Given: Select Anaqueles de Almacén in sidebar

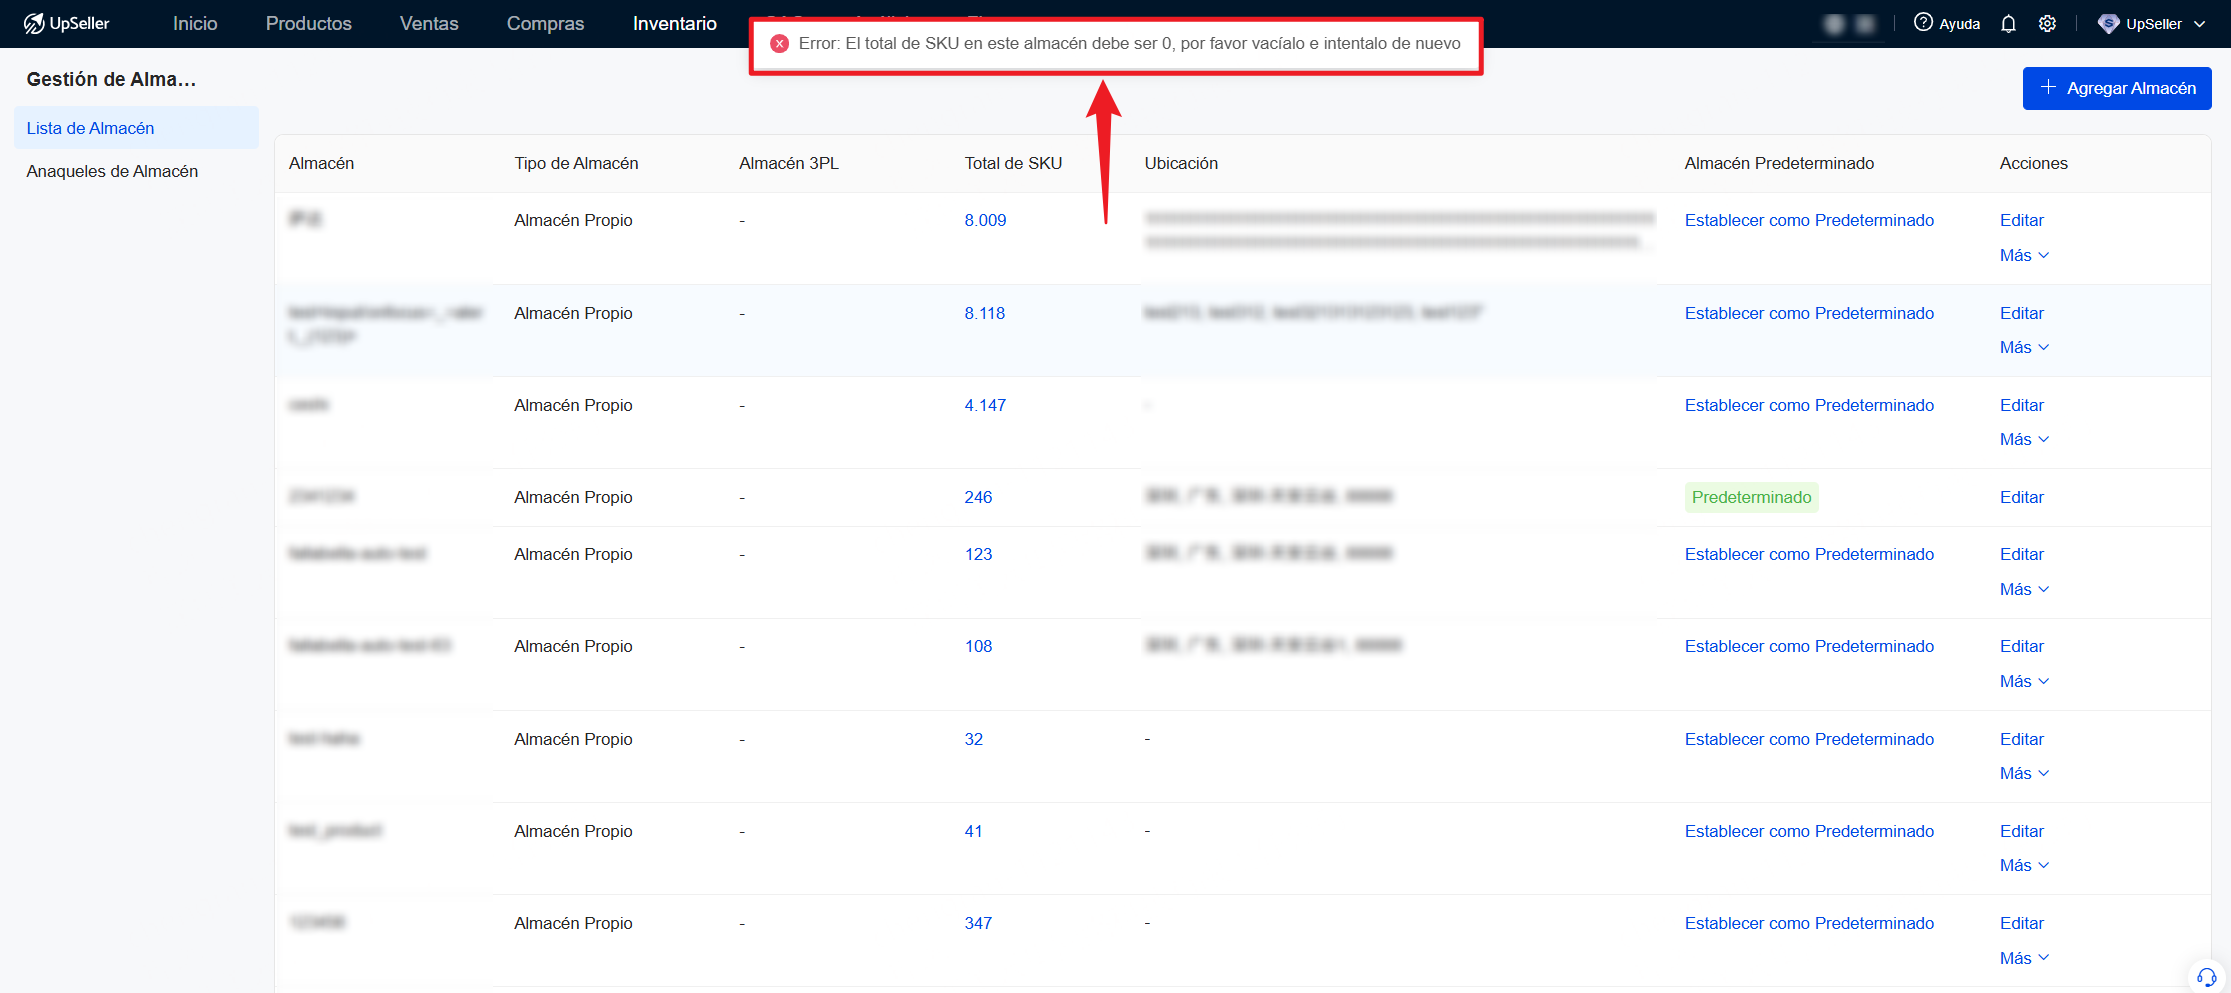Looking at the screenshot, I should click(x=112, y=171).
